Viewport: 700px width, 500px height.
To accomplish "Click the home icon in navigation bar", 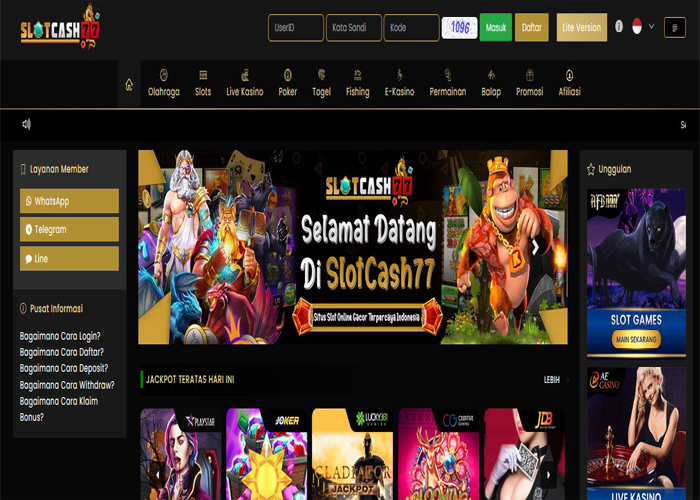I will (x=129, y=84).
